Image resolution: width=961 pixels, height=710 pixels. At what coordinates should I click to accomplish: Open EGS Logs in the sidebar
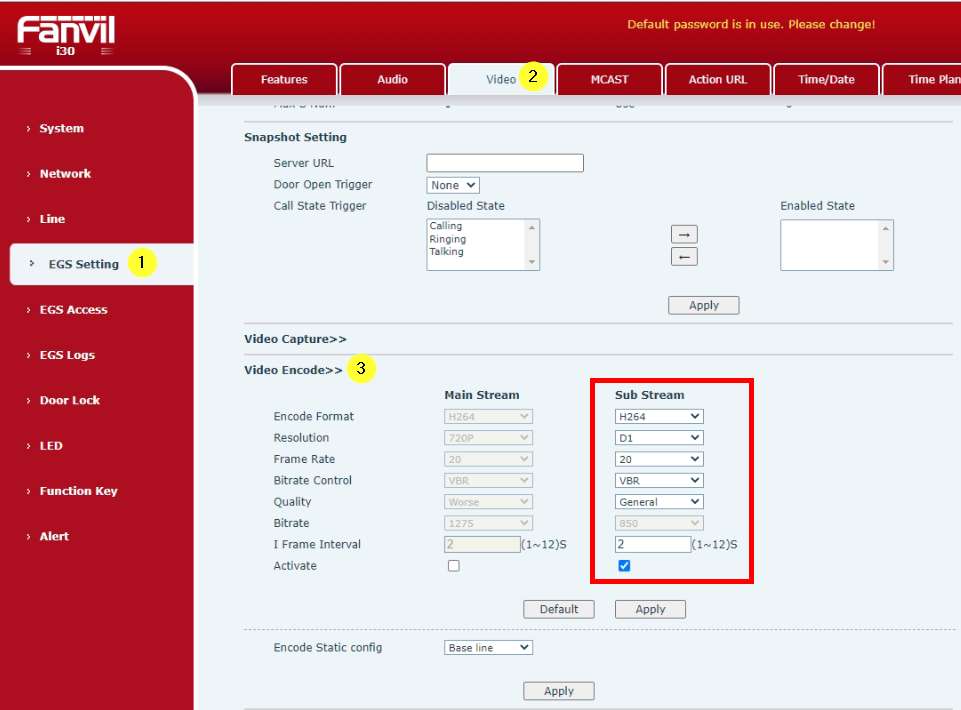tap(67, 355)
